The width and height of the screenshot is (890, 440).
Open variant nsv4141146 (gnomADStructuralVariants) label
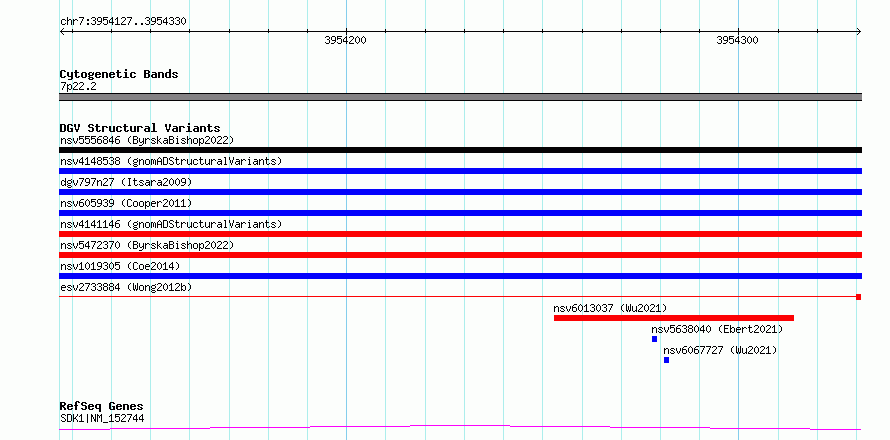(x=171, y=224)
